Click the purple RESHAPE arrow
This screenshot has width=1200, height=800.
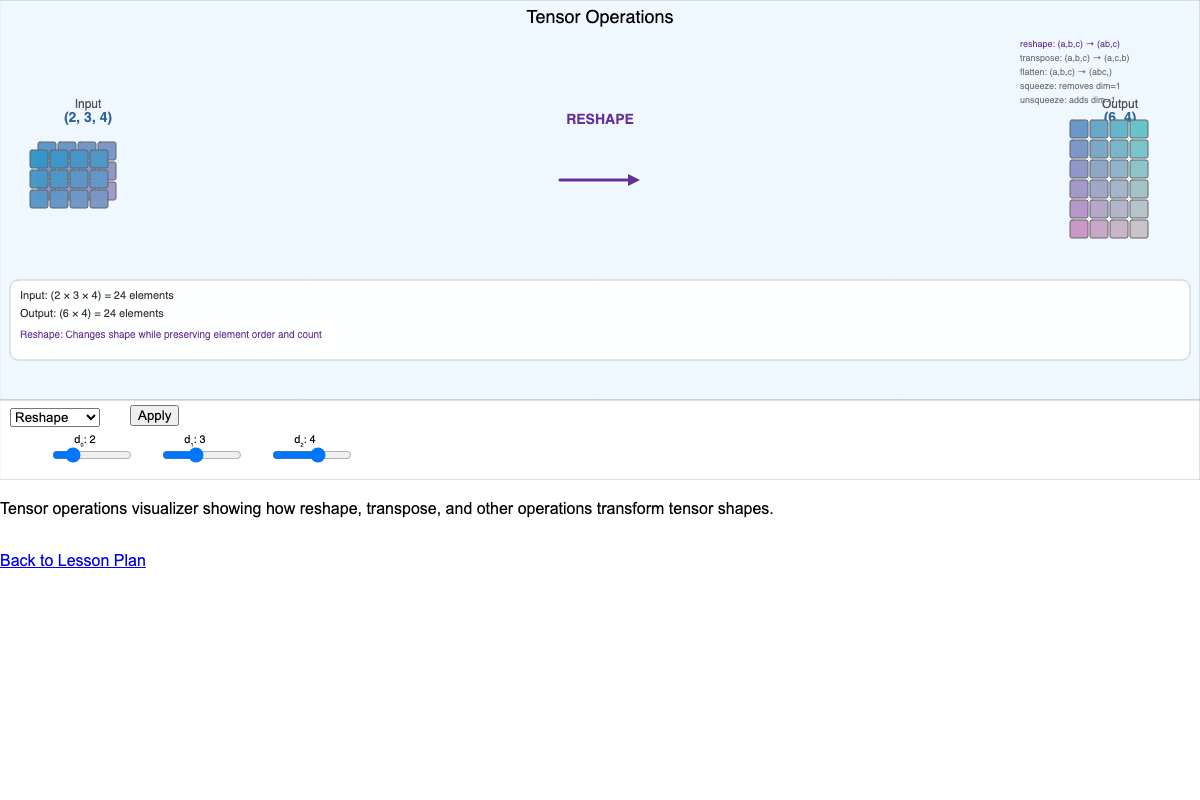pos(599,179)
